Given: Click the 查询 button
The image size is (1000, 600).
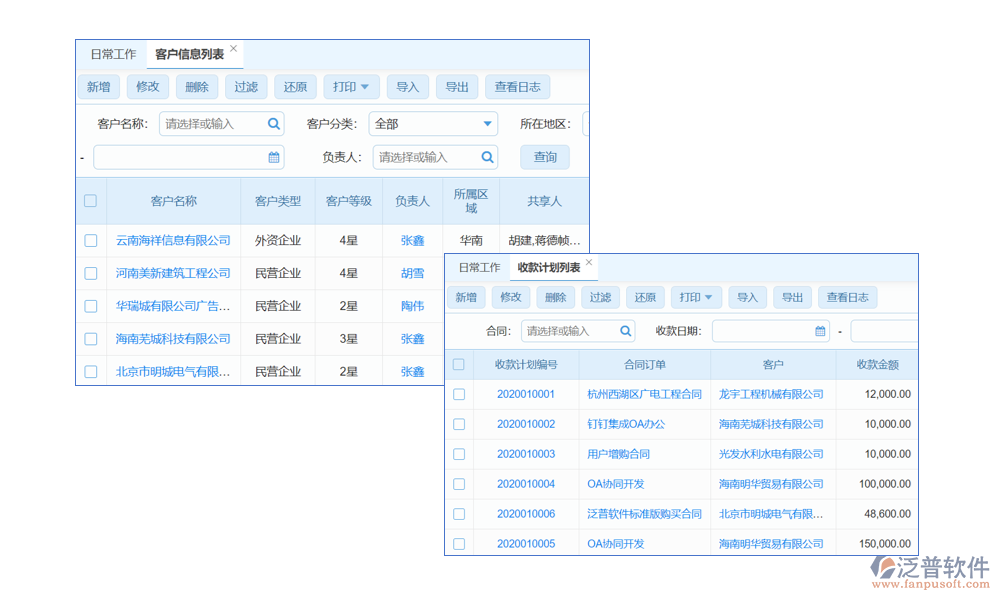Looking at the screenshot, I should click(x=545, y=157).
